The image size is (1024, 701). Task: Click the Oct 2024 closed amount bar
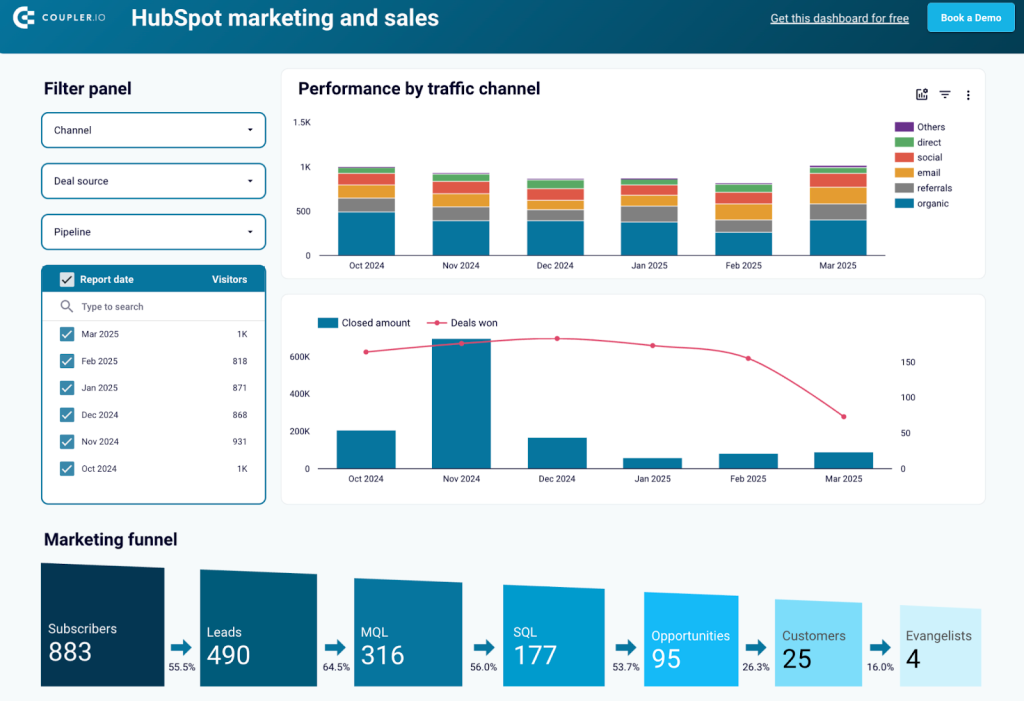[x=366, y=449]
